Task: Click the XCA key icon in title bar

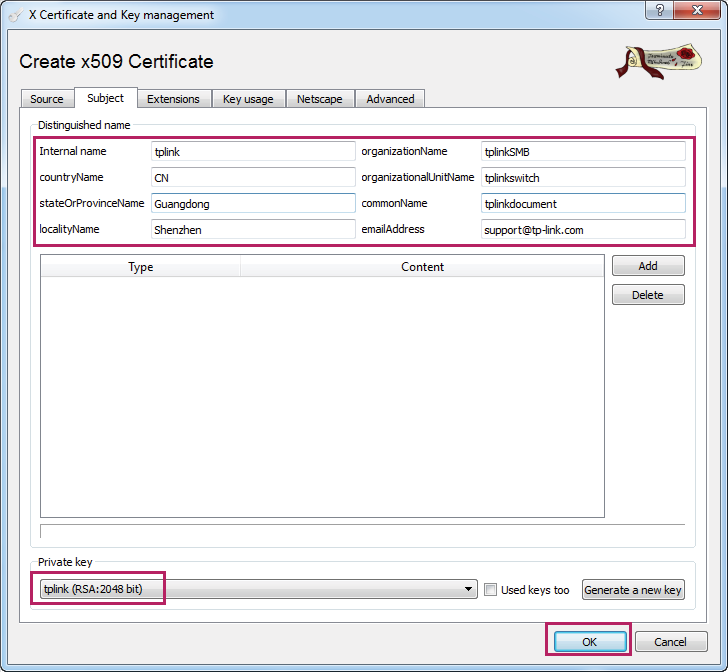Action: [15, 15]
